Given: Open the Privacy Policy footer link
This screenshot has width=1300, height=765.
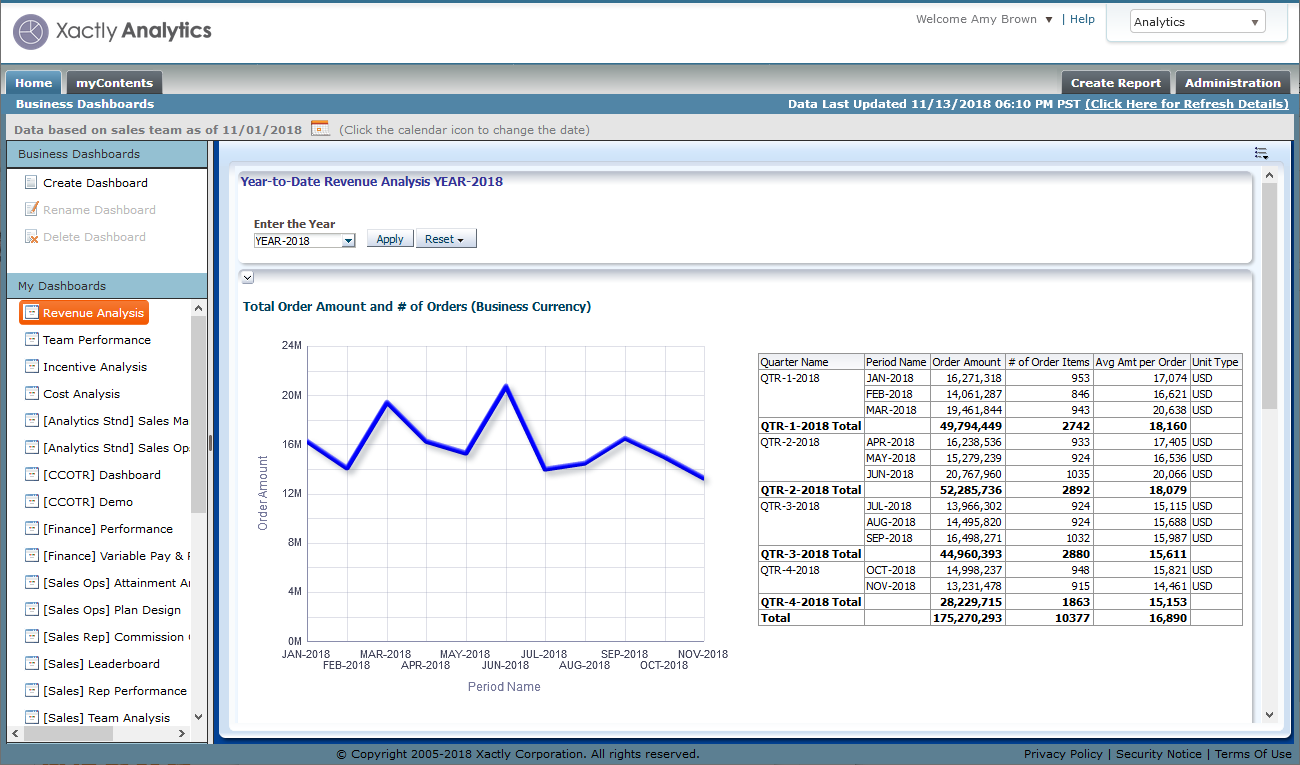Looking at the screenshot, I should tap(1063, 754).
